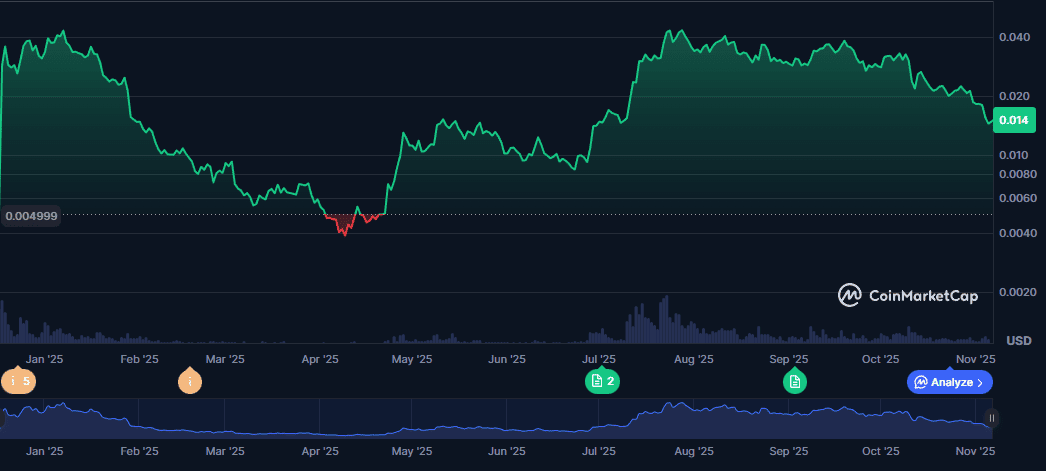This screenshot has height=471, width=1046.
Task: Grab the right range handle on navigator
Action: [x=992, y=418]
